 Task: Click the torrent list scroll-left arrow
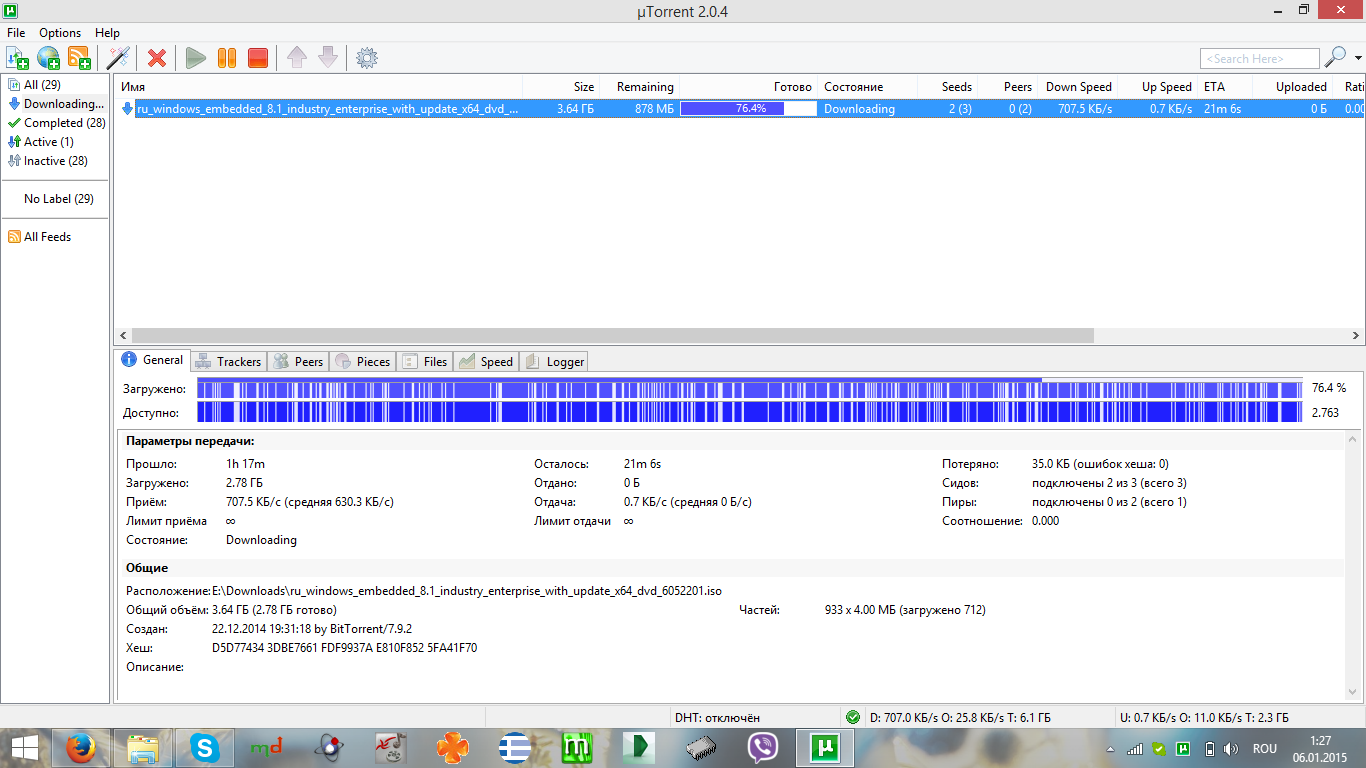click(123, 336)
